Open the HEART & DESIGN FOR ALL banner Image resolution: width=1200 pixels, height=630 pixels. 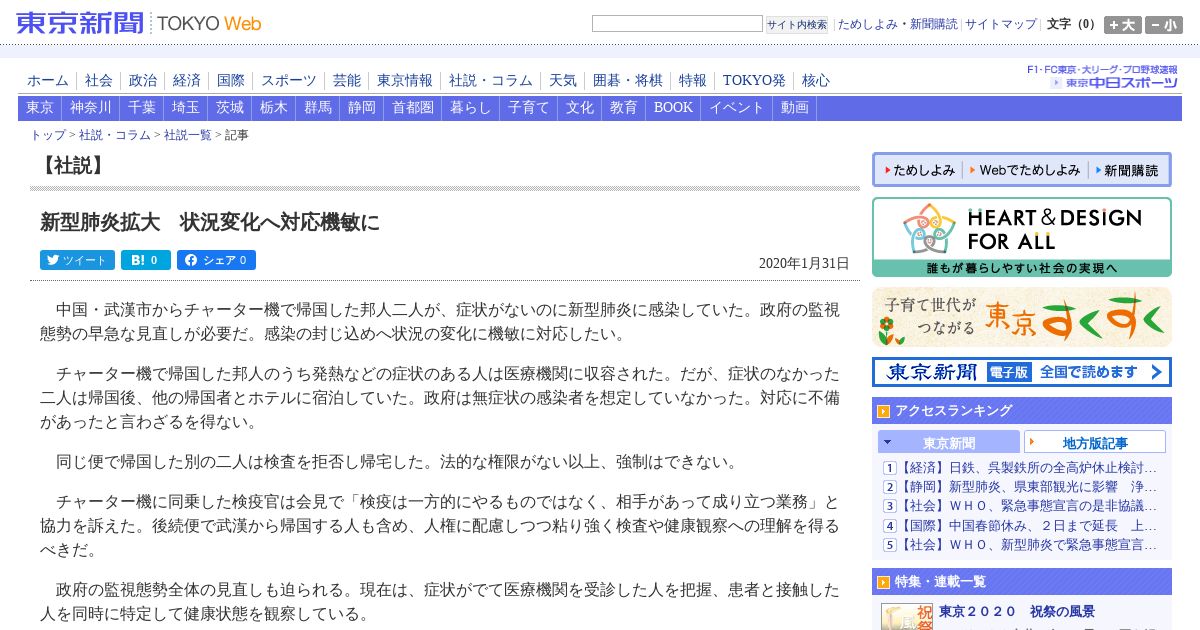tap(1022, 237)
